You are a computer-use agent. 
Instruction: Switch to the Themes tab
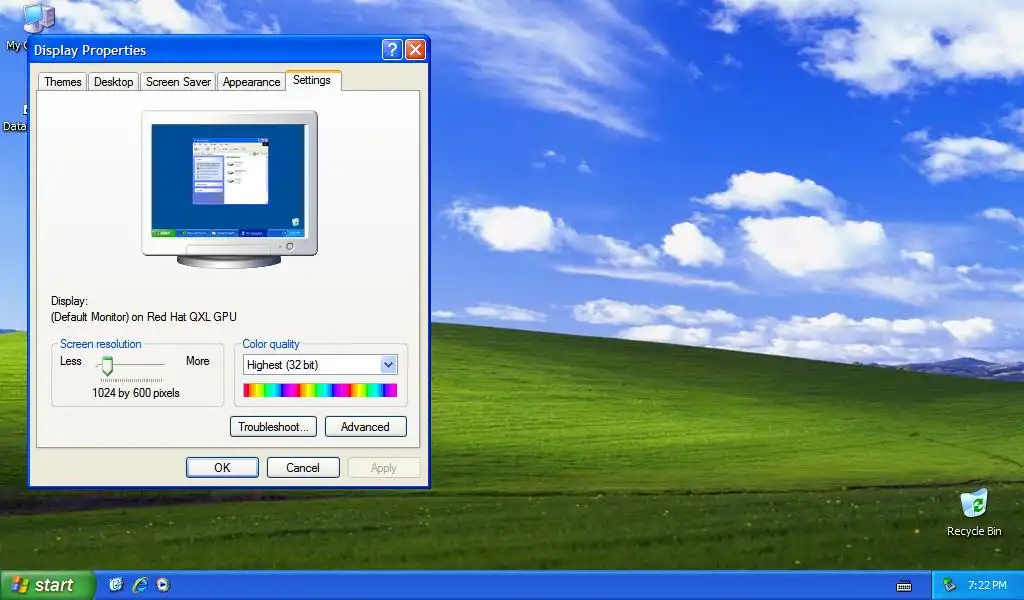tap(63, 82)
